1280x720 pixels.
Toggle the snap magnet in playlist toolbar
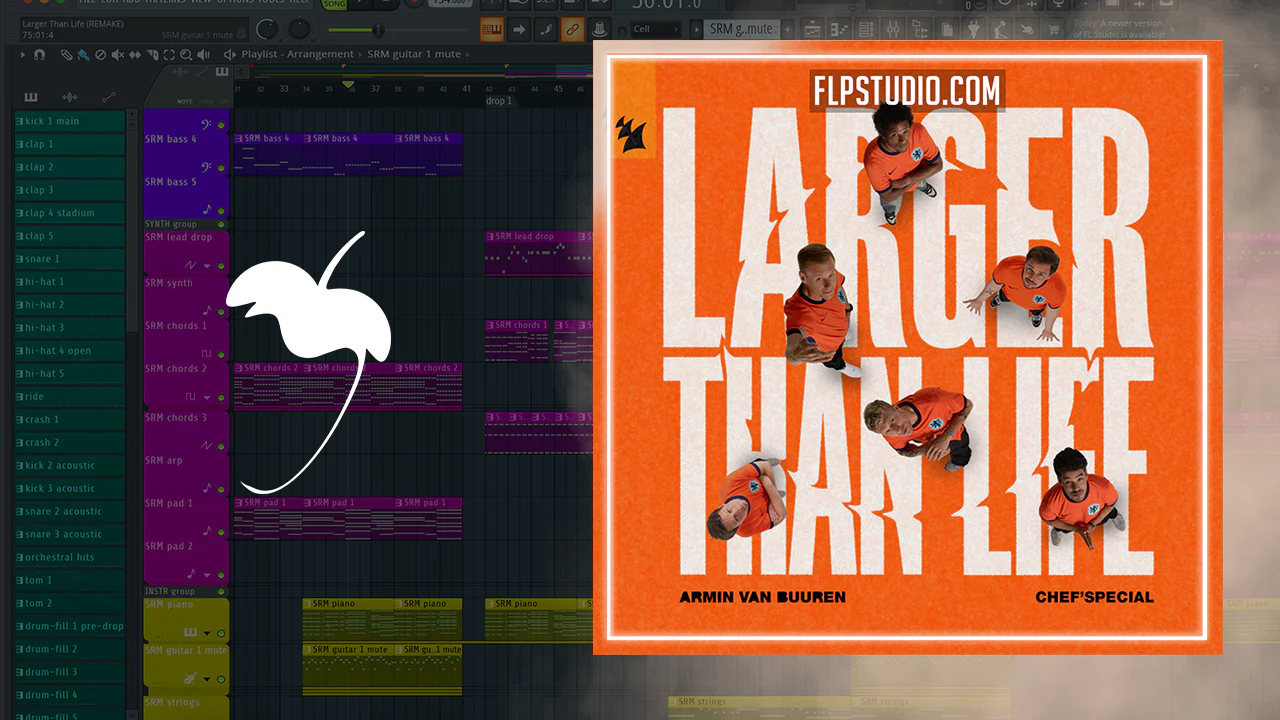[x=40, y=55]
